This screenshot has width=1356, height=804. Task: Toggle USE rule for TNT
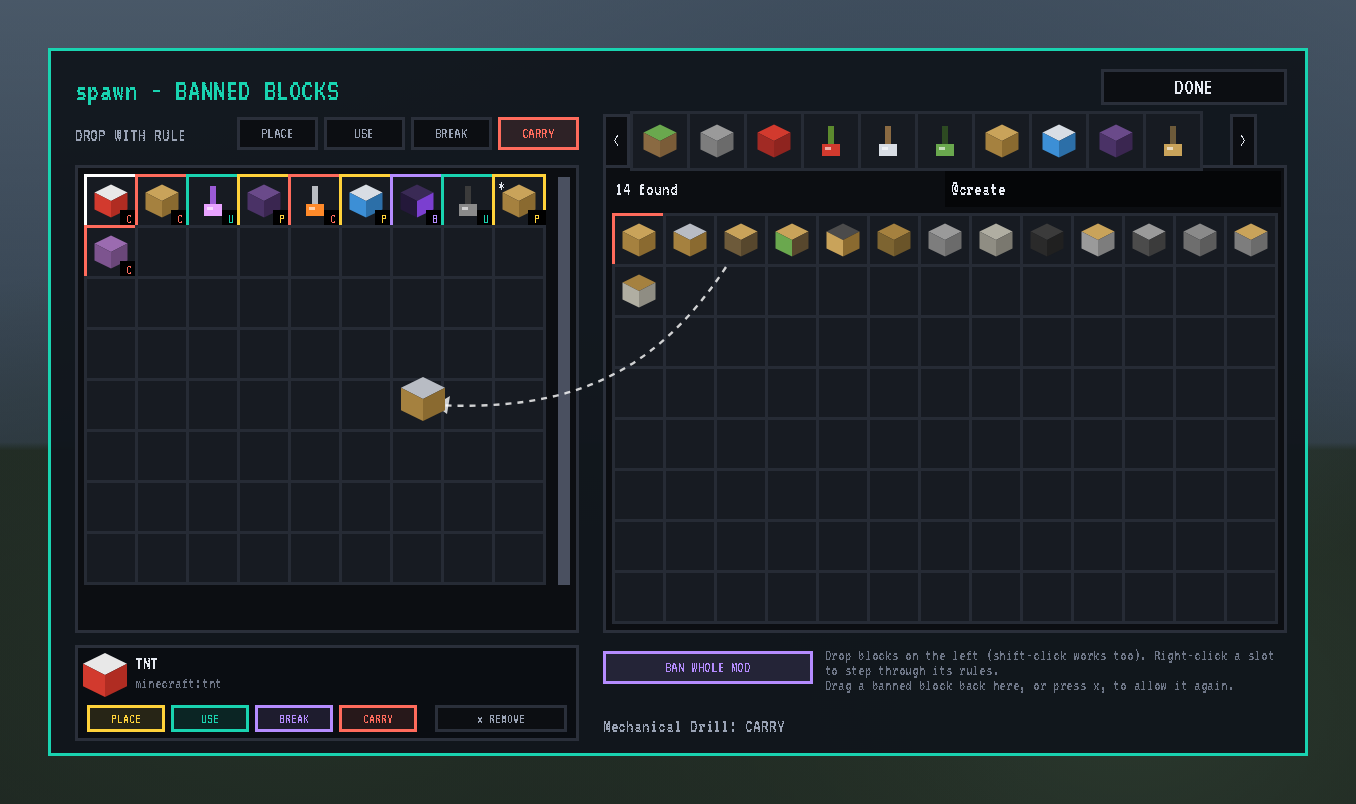click(x=210, y=719)
